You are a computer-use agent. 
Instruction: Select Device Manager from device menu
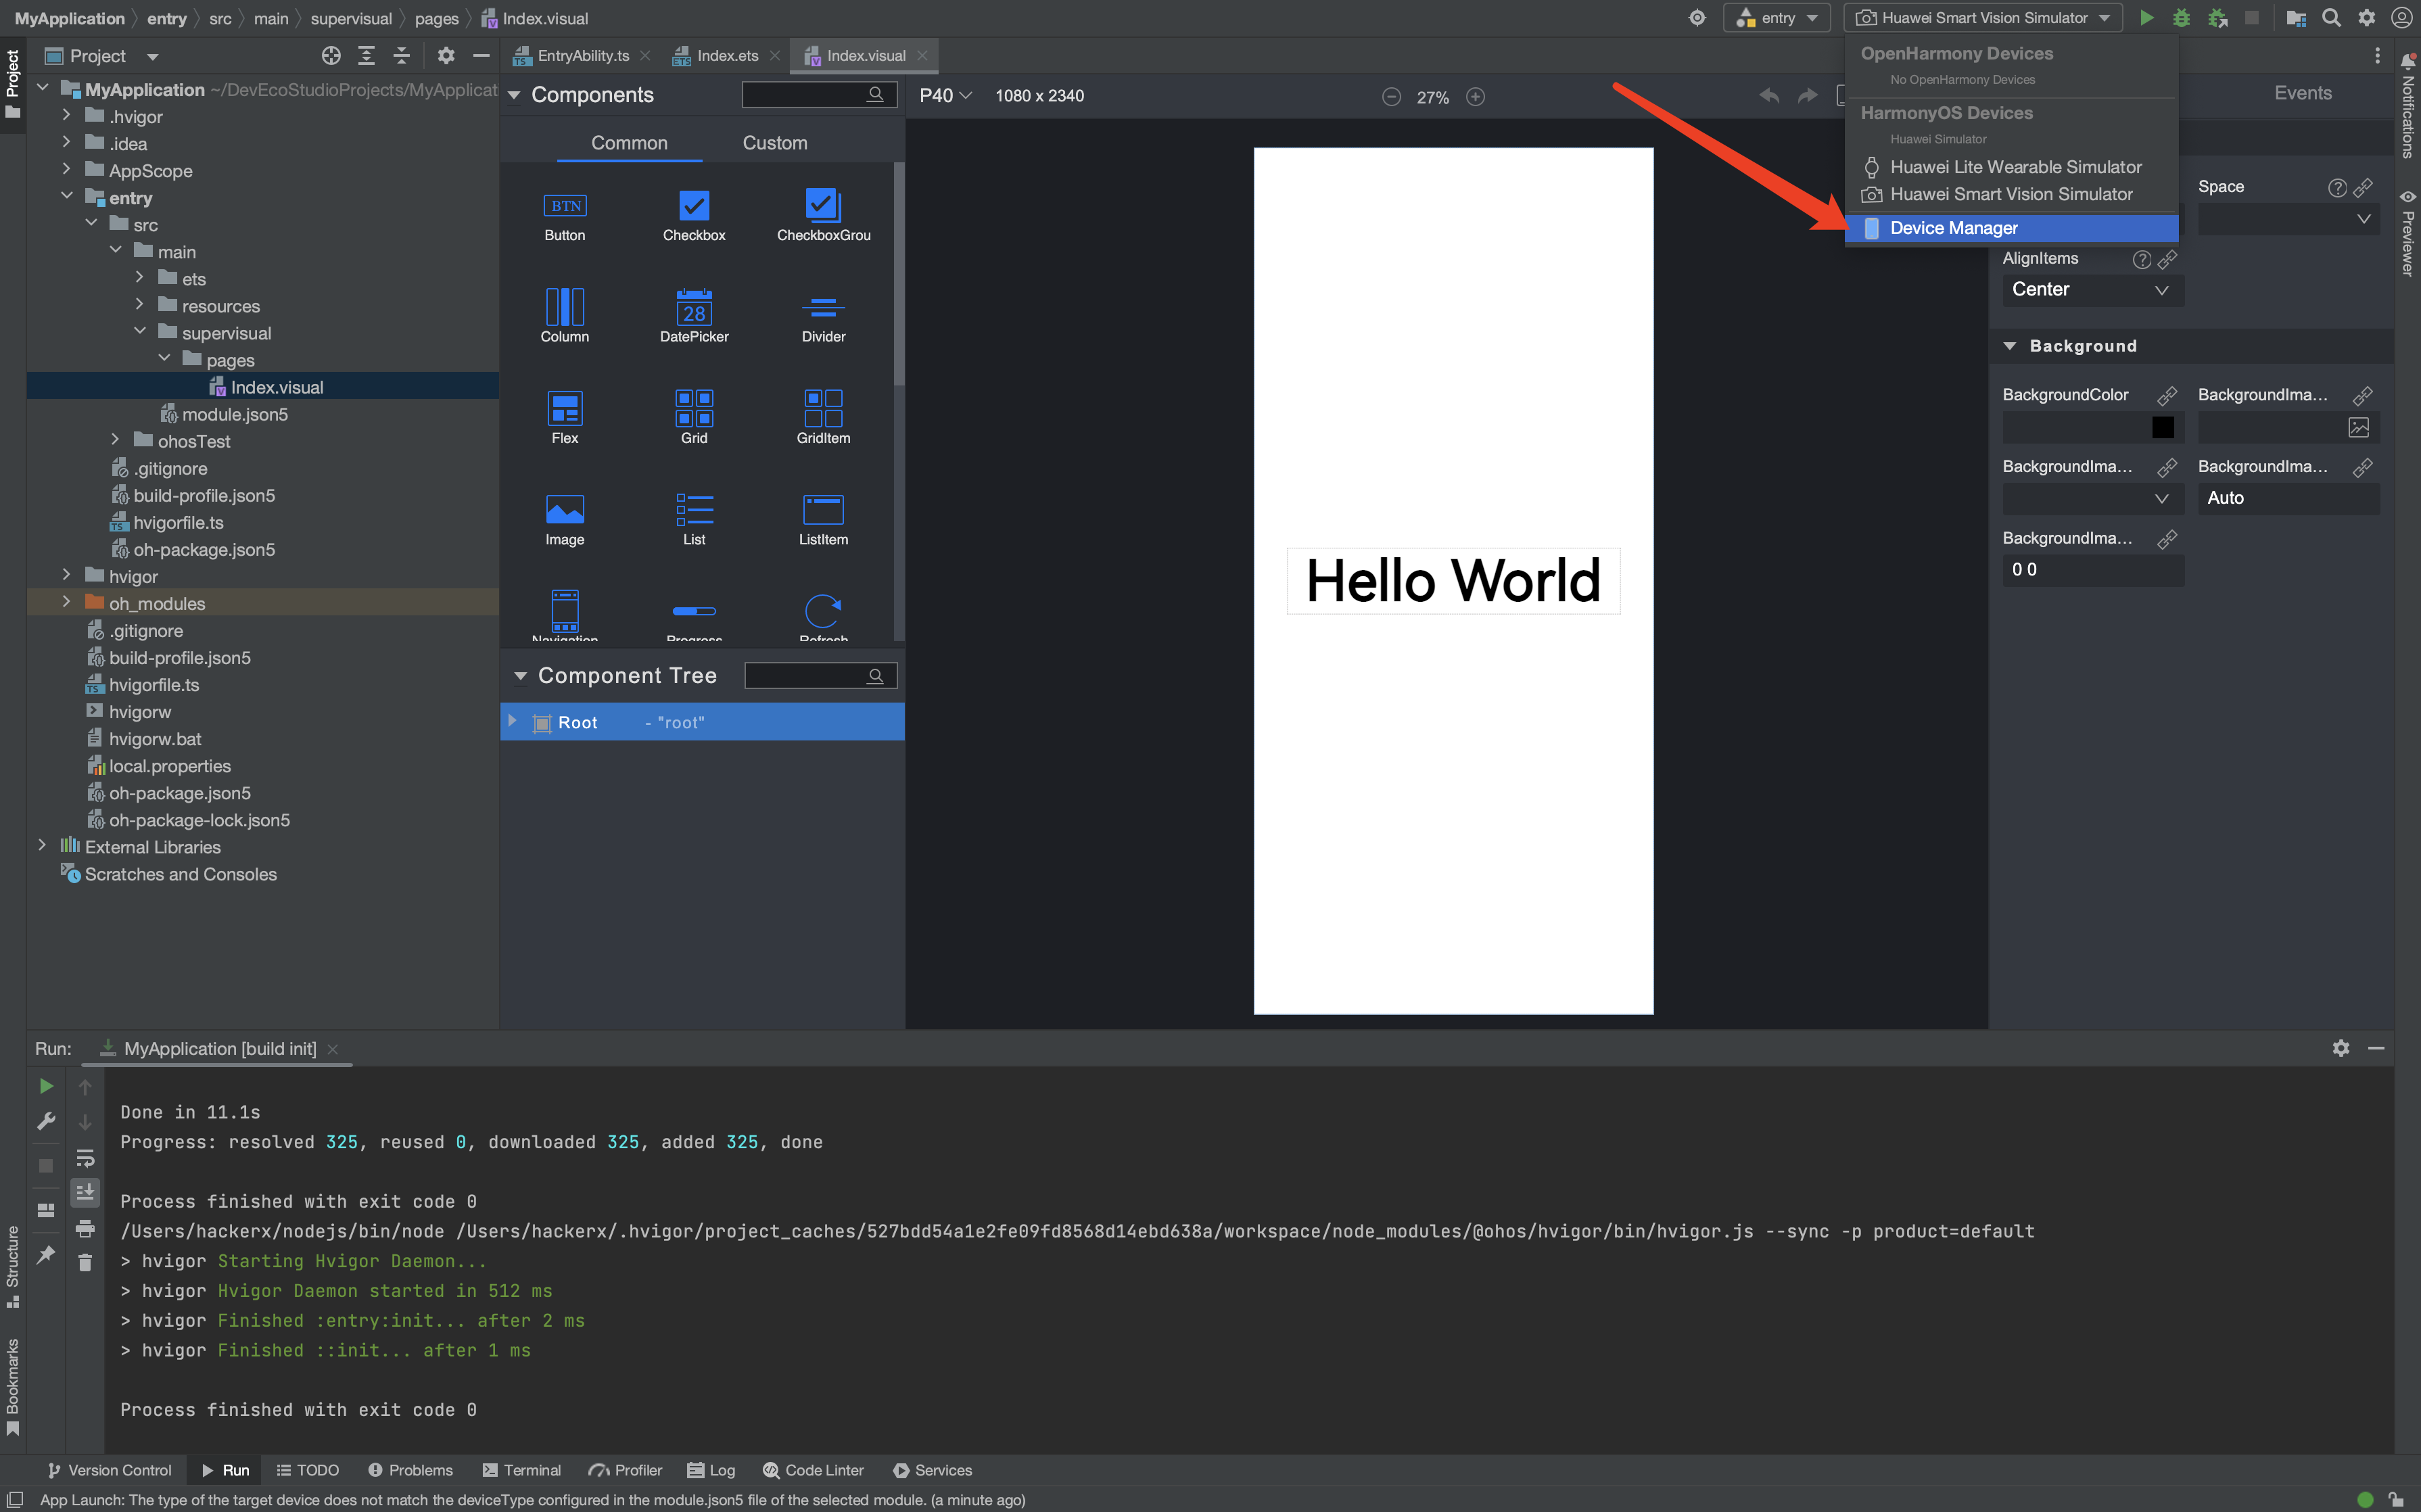1953,228
